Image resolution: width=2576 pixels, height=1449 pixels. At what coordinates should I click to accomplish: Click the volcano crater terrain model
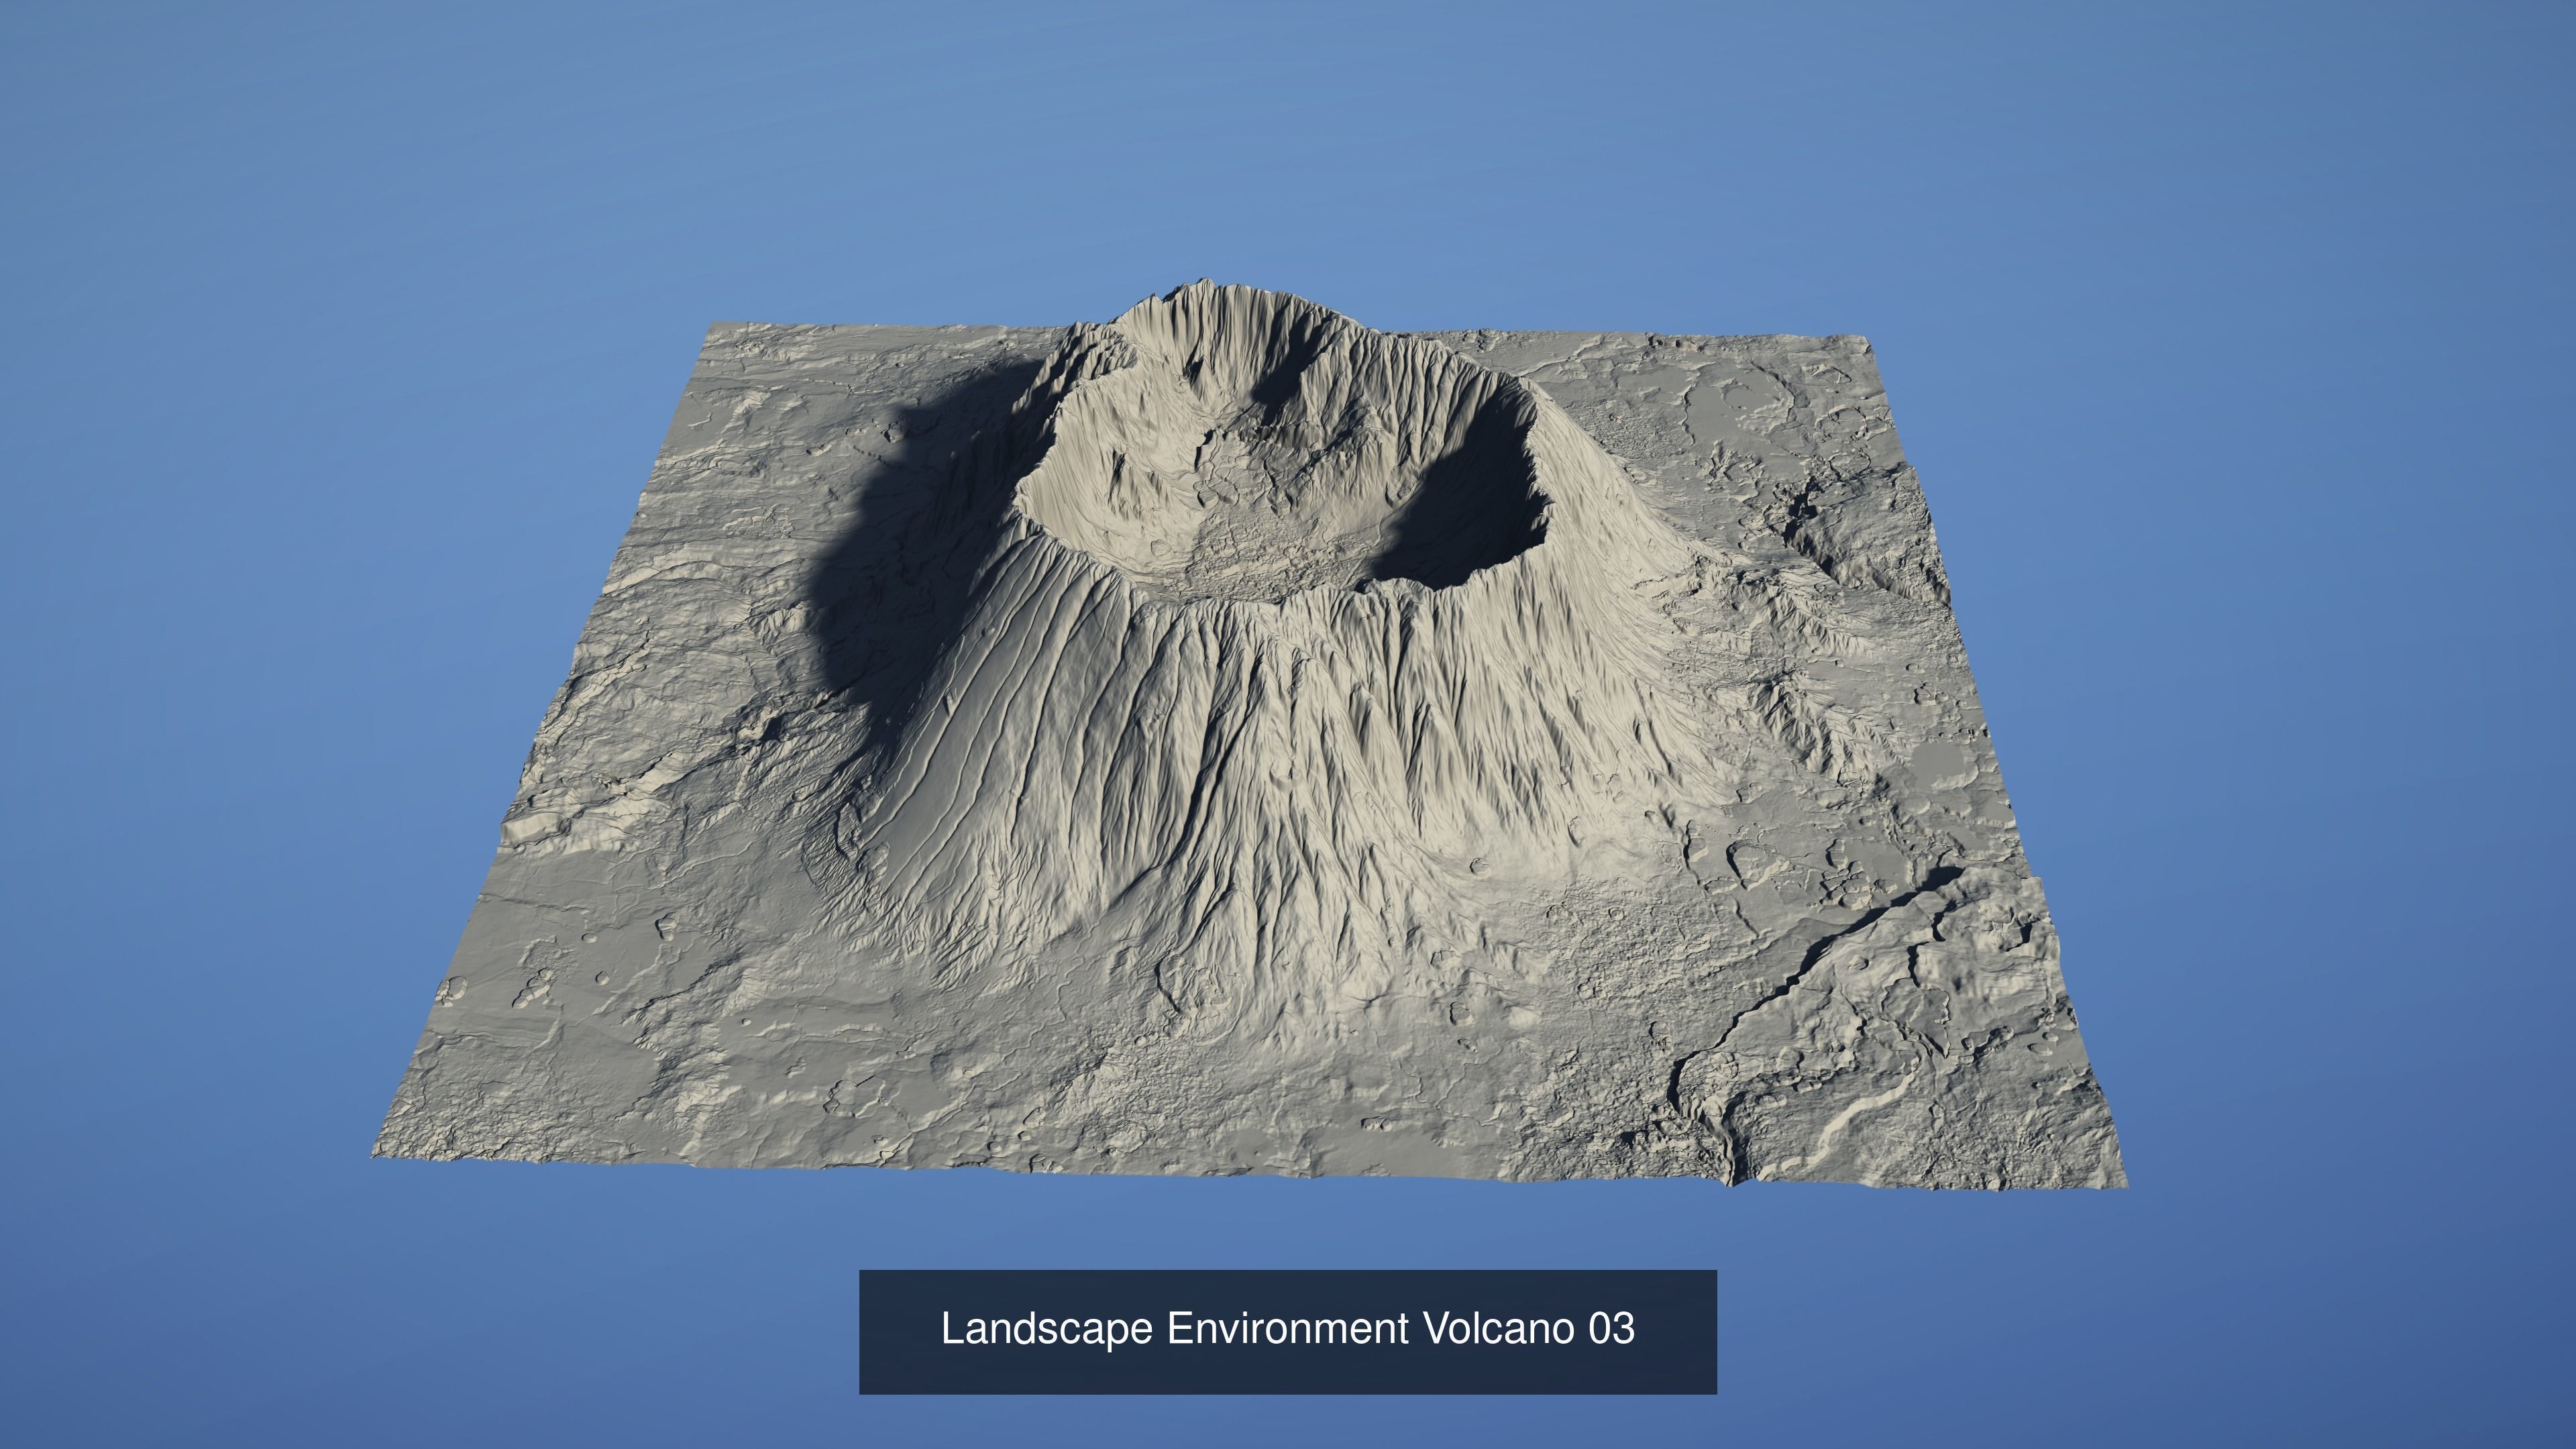click(x=1250, y=736)
